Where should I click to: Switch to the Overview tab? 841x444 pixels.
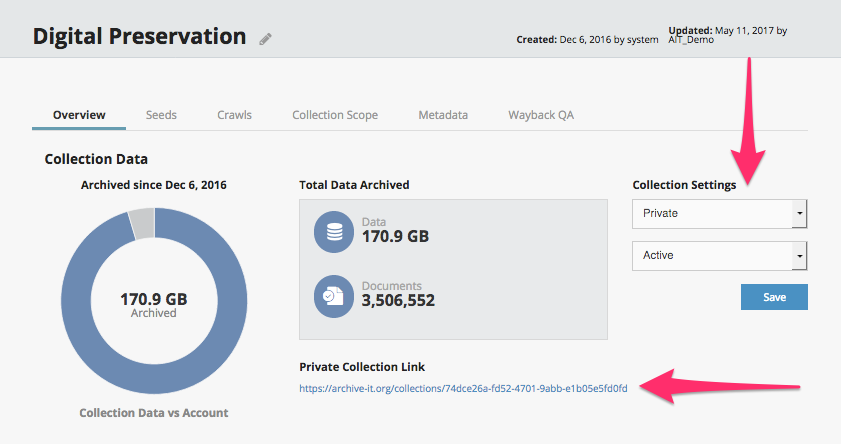(x=79, y=115)
